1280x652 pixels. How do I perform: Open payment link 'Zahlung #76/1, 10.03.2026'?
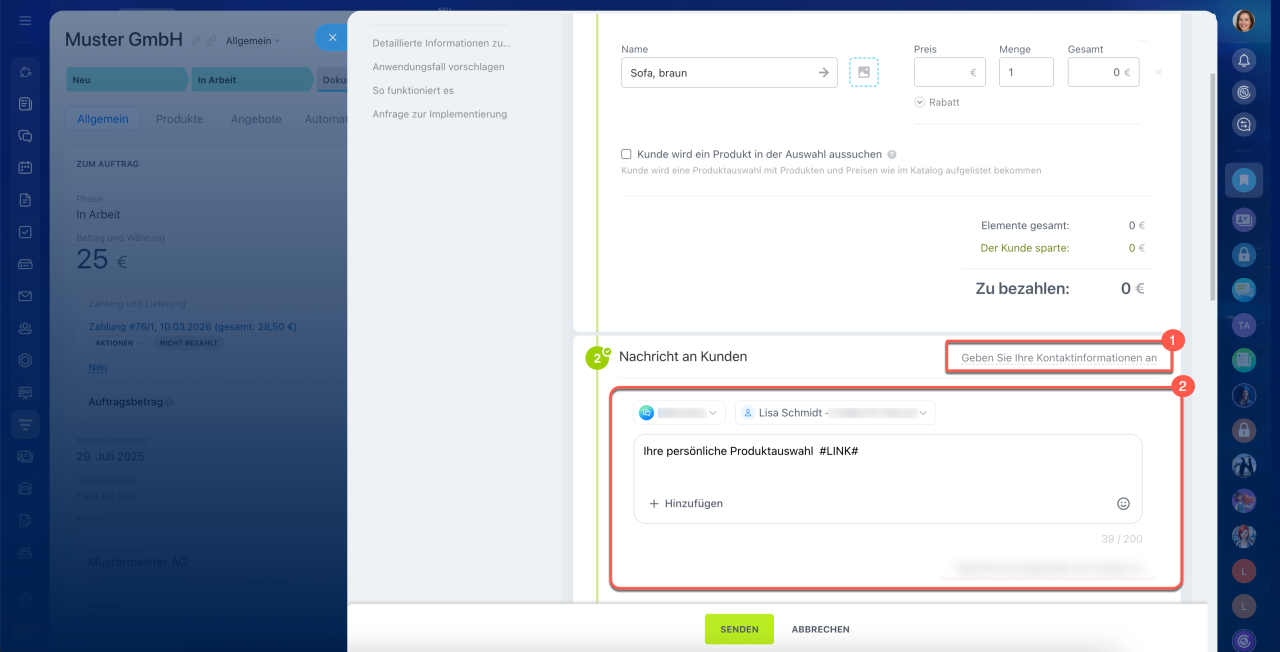click(x=193, y=327)
